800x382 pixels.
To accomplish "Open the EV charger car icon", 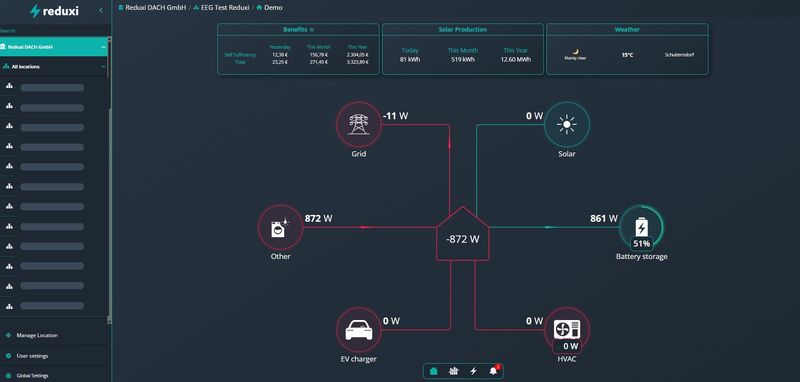I will point(359,330).
